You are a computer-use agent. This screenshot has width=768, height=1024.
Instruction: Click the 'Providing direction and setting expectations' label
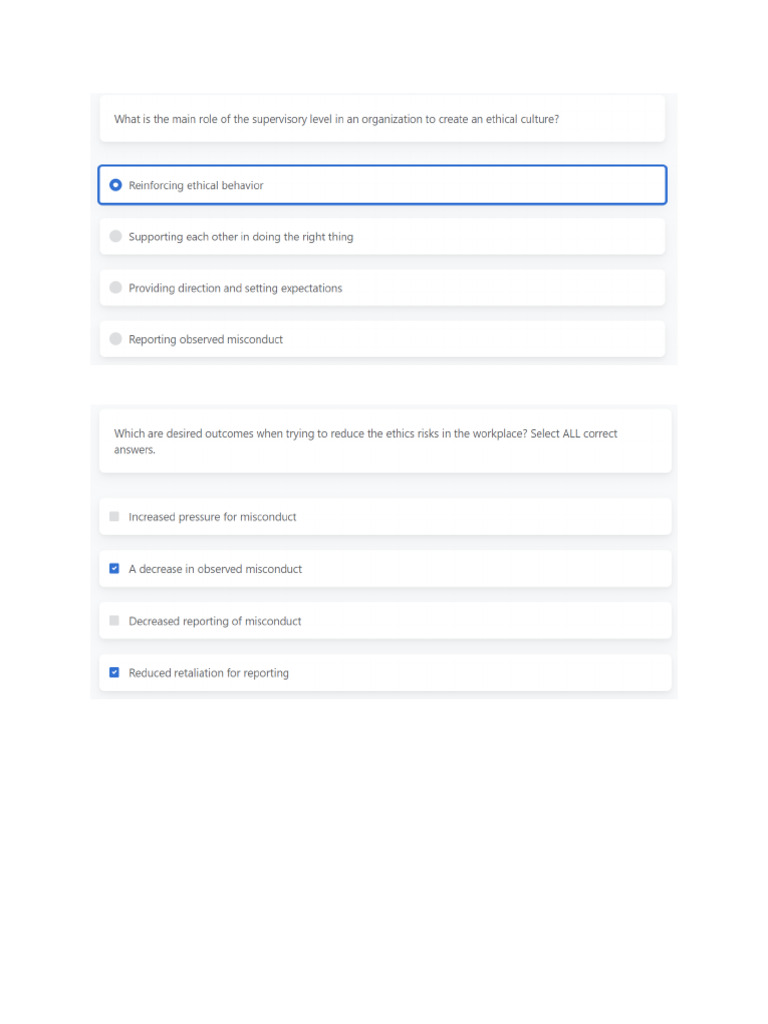[235, 289]
